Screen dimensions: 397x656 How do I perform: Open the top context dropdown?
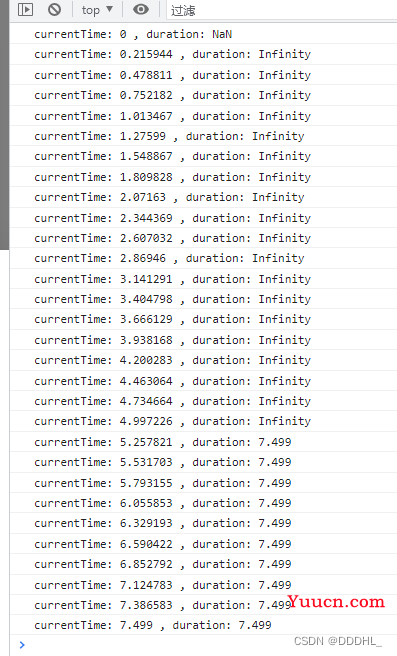click(97, 10)
